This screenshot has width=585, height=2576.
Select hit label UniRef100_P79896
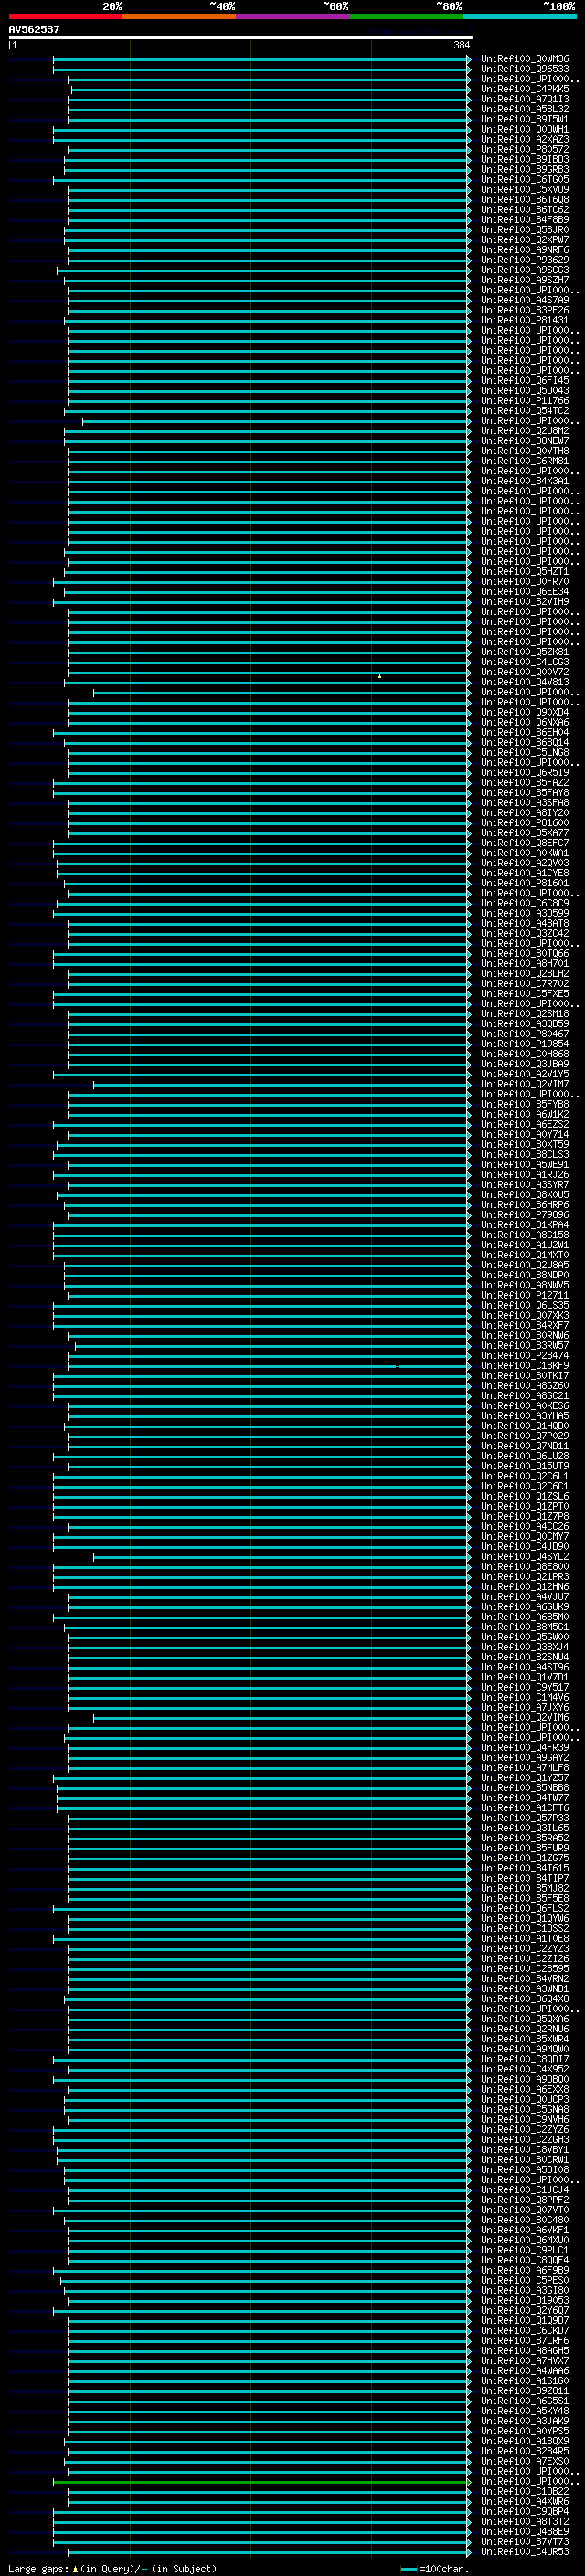click(525, 1215)
